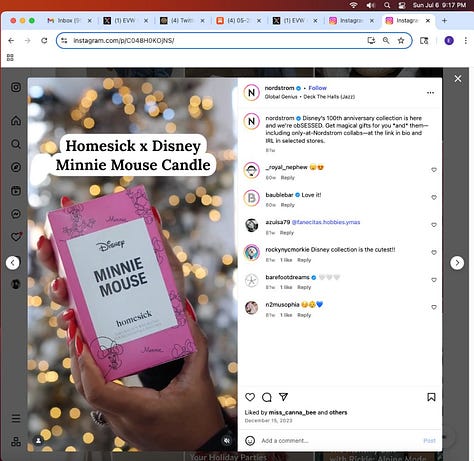Open a new browser tab

444,21
